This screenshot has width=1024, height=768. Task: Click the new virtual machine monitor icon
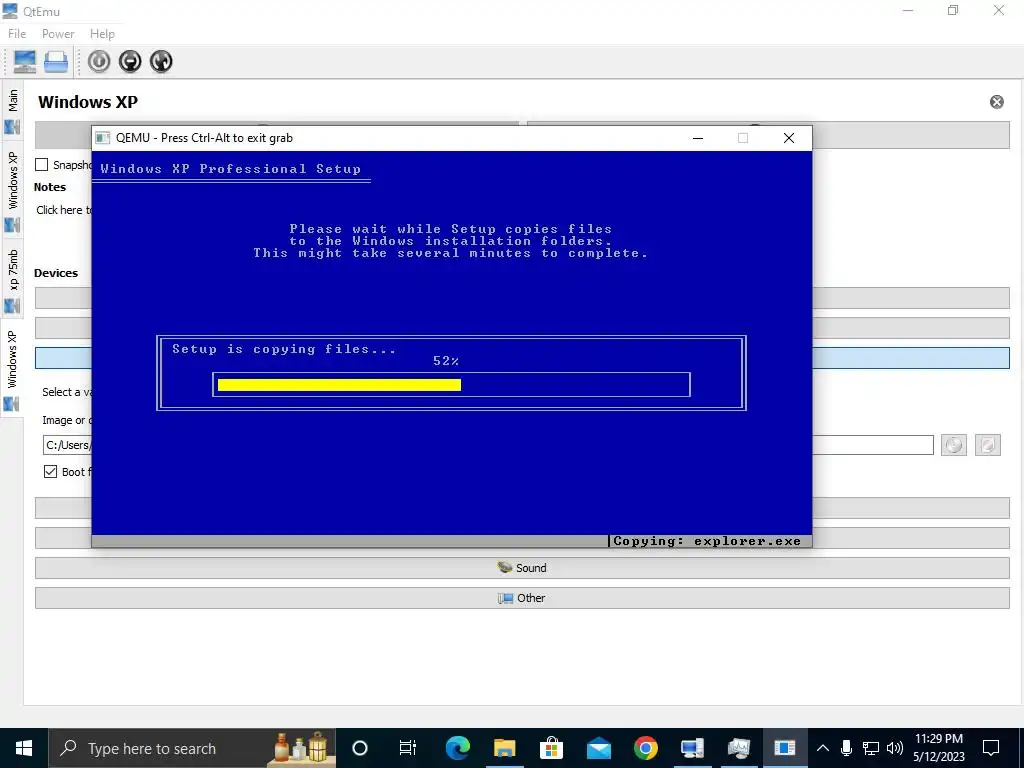coord(25,61)
